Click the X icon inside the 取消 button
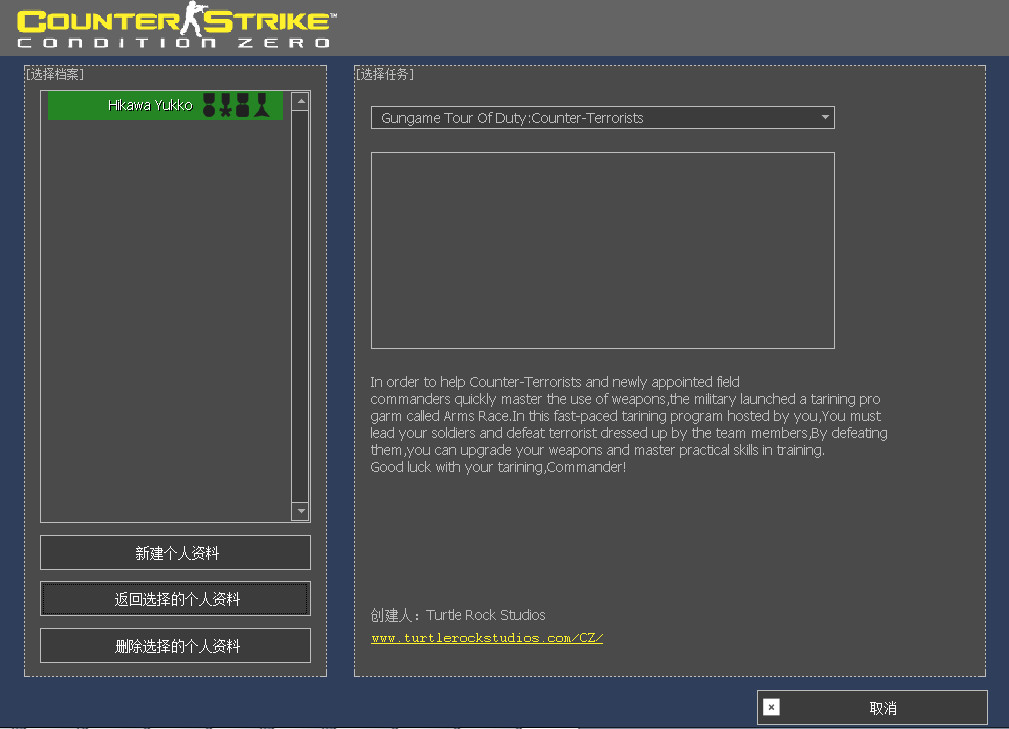1009x729 pixels. pos(771,707)
